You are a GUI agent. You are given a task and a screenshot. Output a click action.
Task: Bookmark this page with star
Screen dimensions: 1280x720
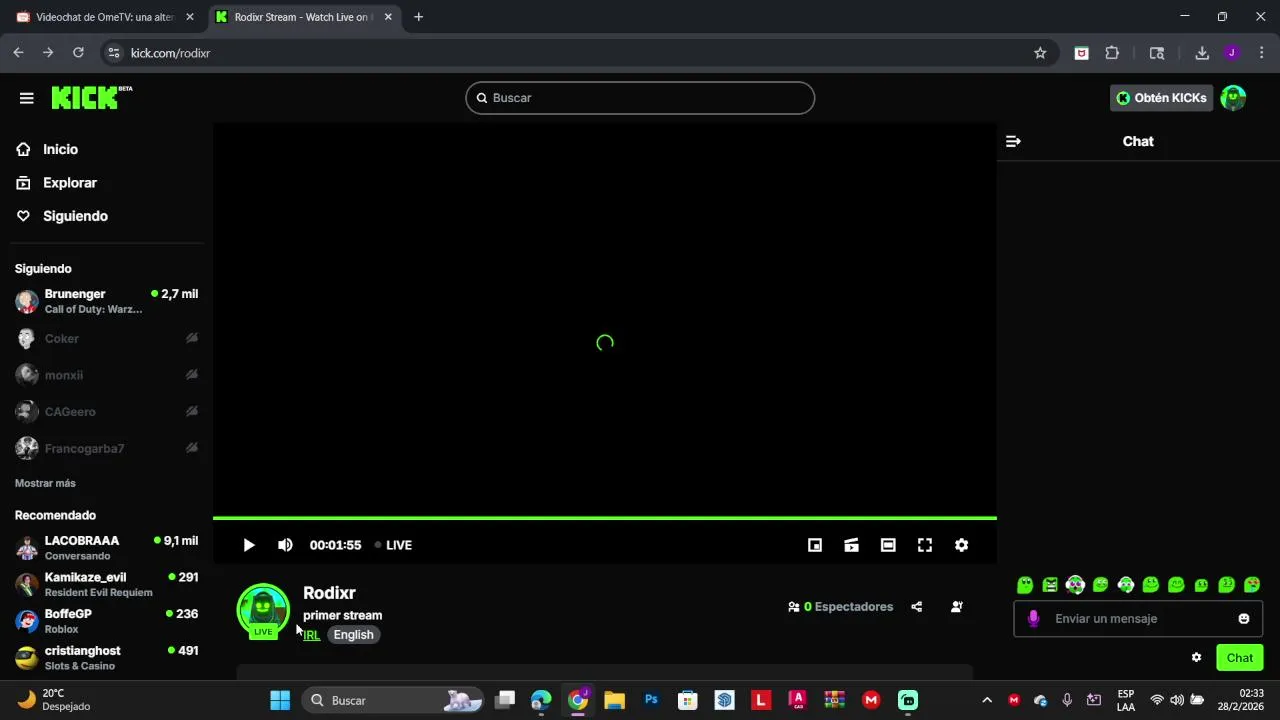[1040, 53]
